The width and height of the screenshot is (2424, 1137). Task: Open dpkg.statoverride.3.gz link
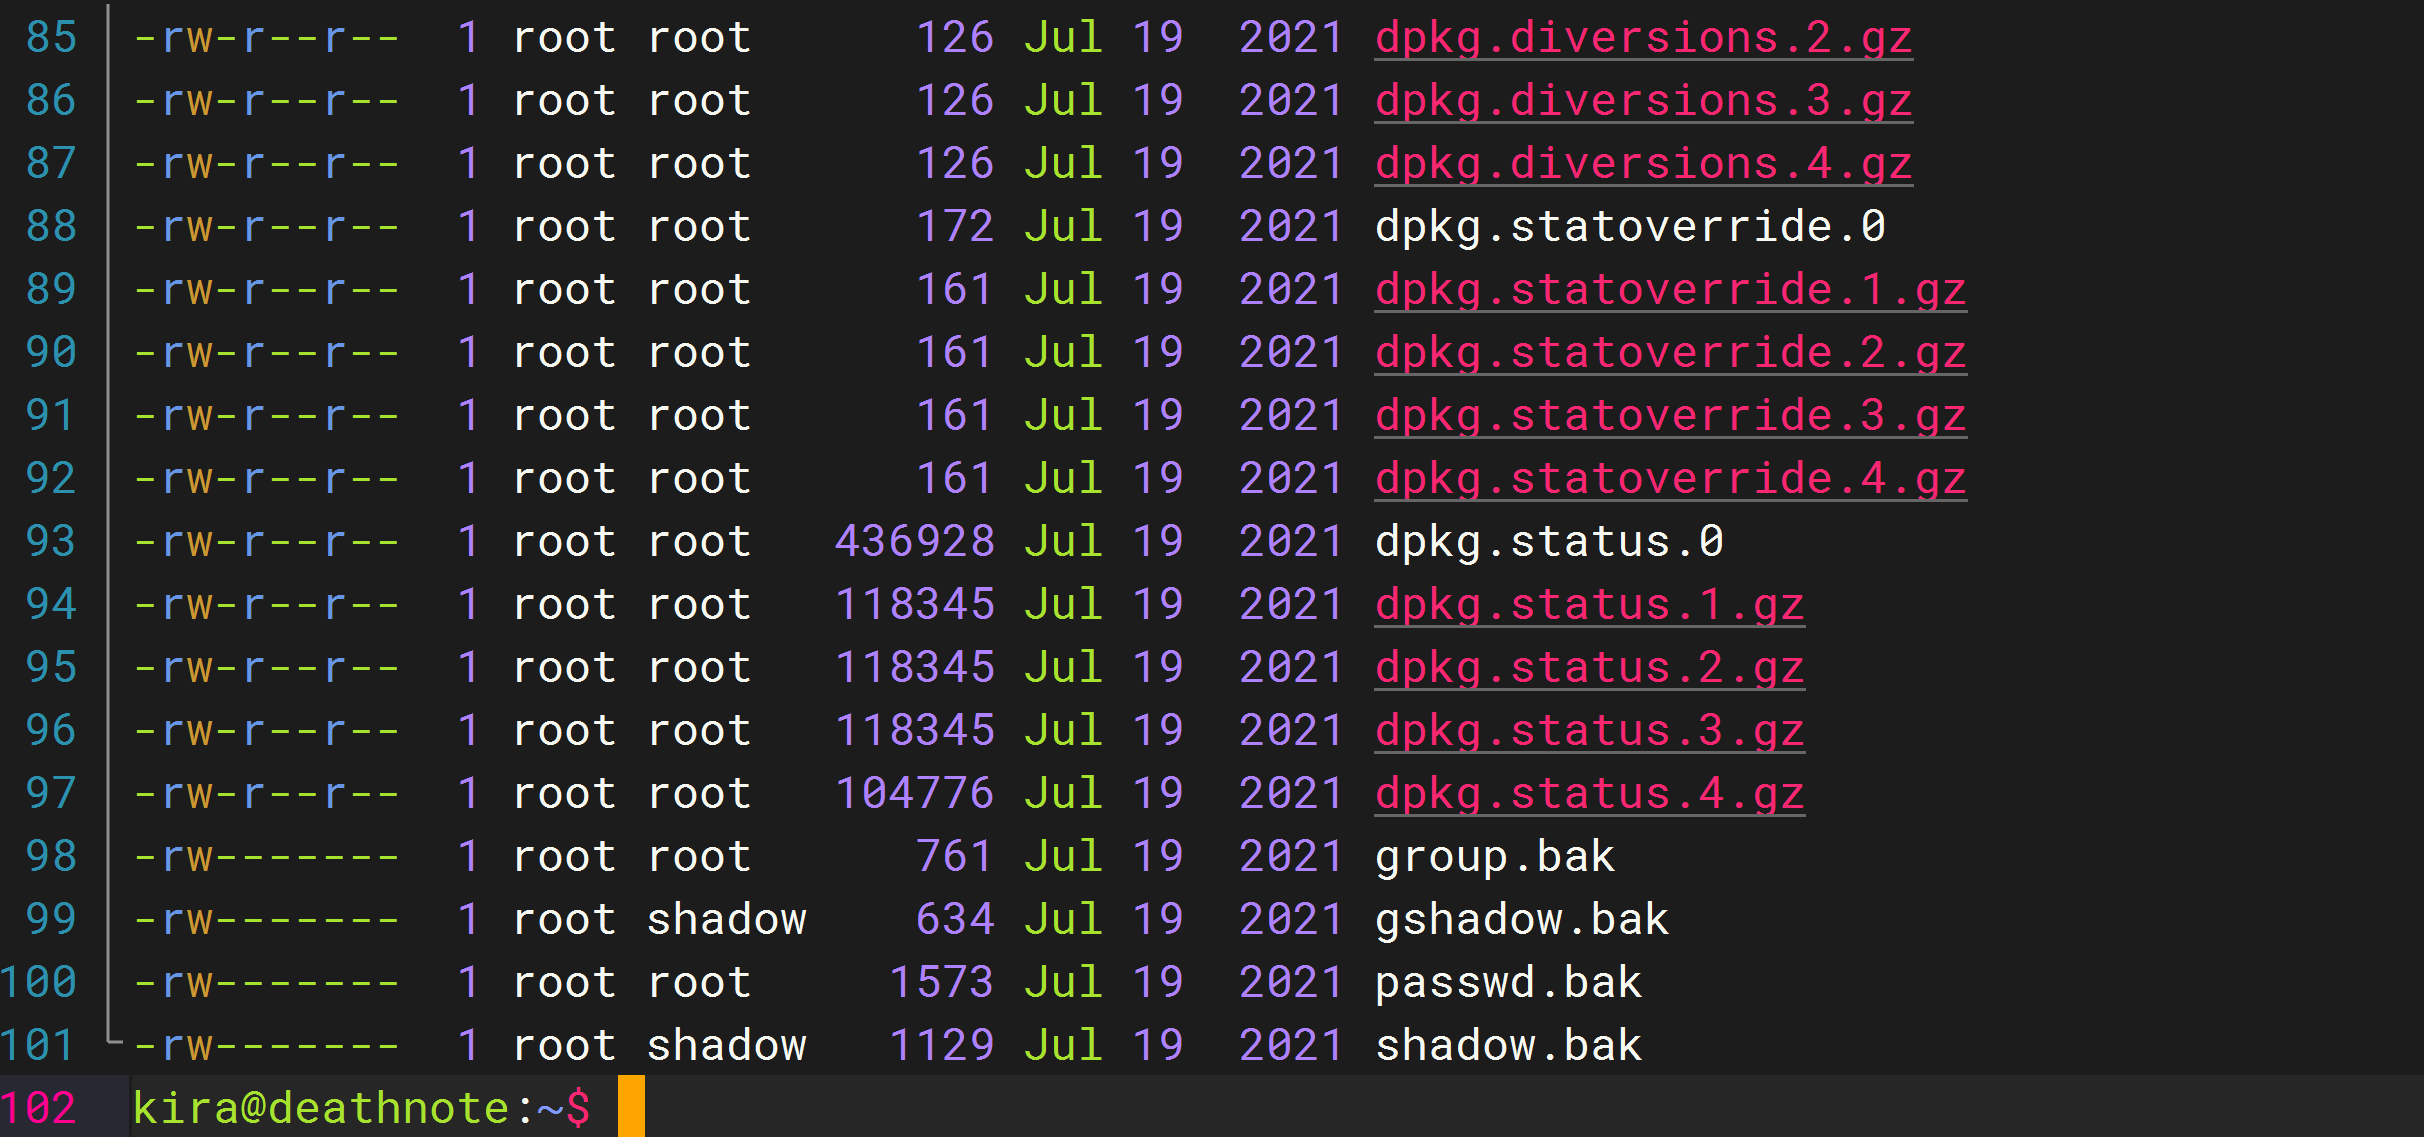1670,416
